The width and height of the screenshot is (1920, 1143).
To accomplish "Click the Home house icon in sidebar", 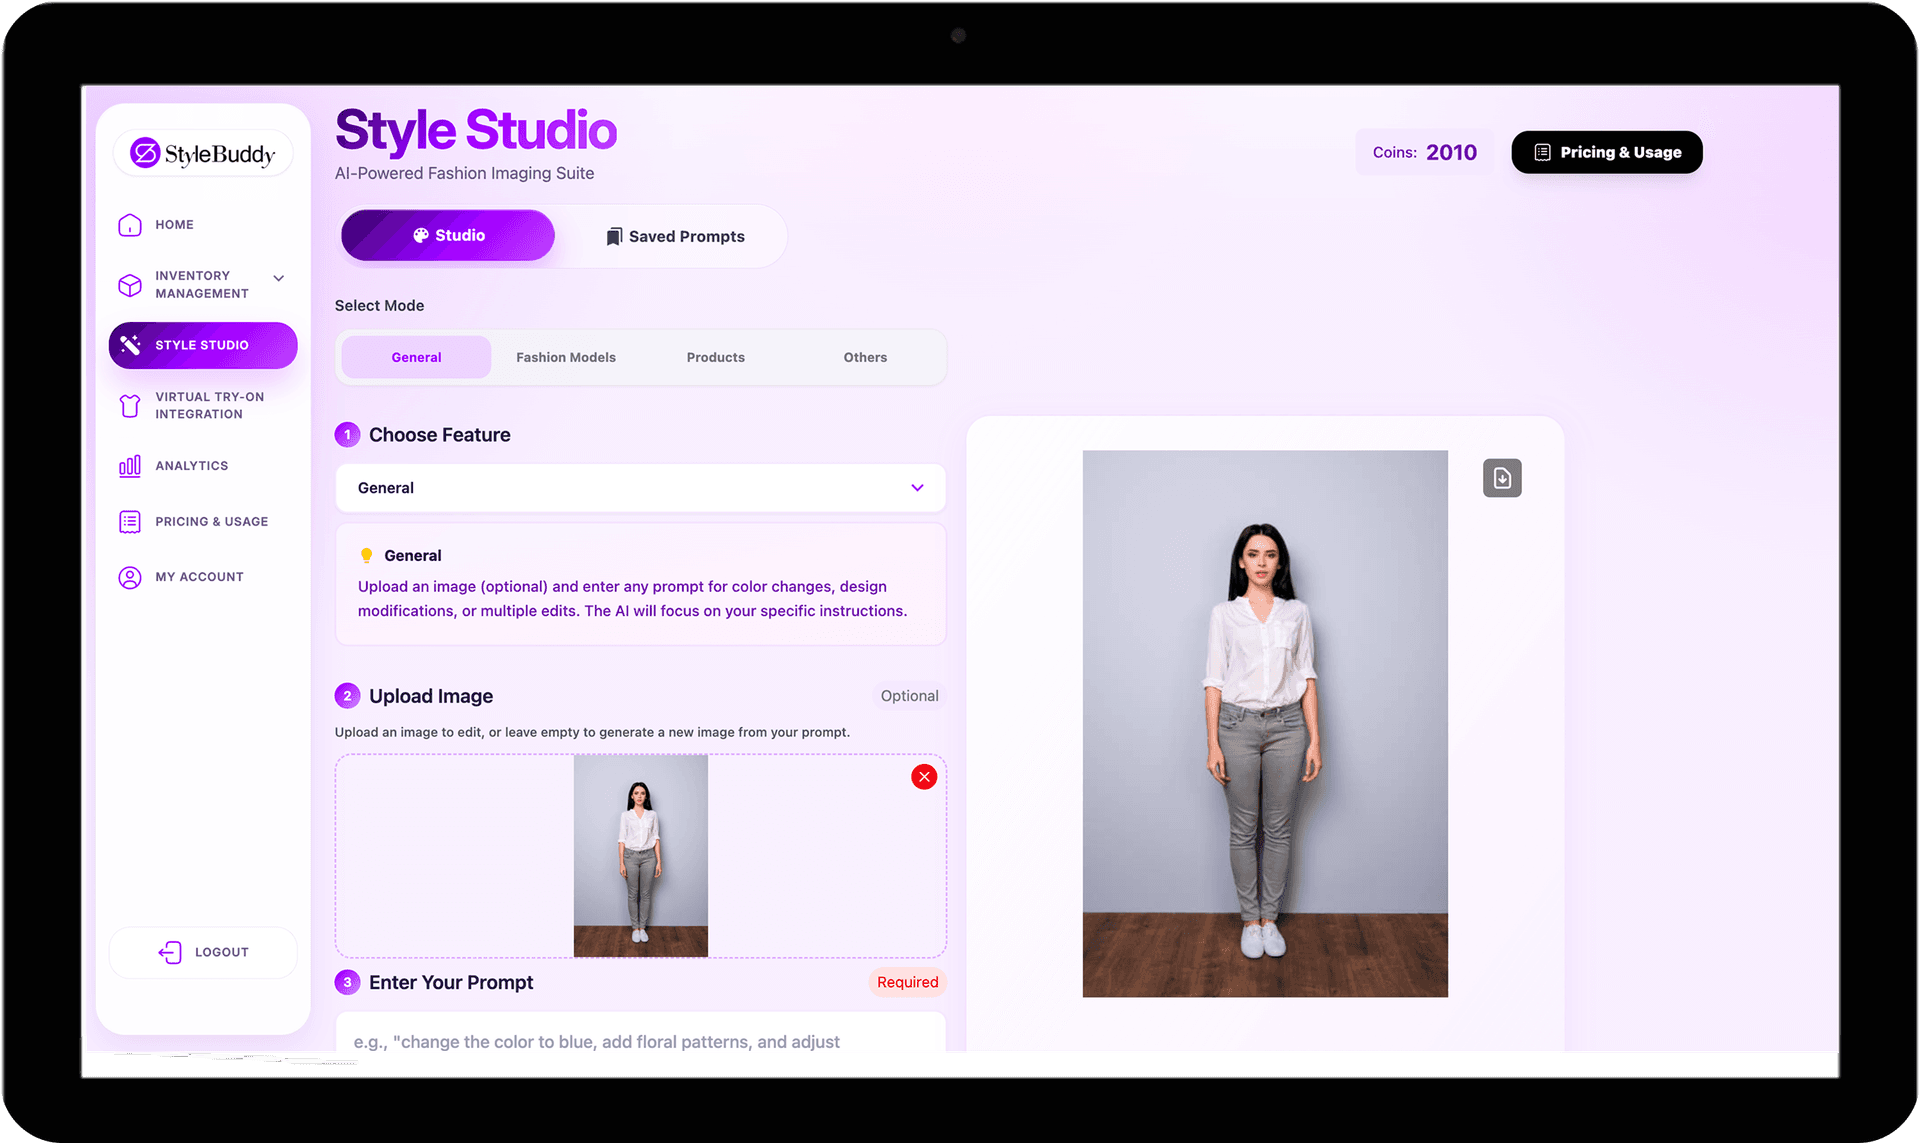I will [130, 225].
